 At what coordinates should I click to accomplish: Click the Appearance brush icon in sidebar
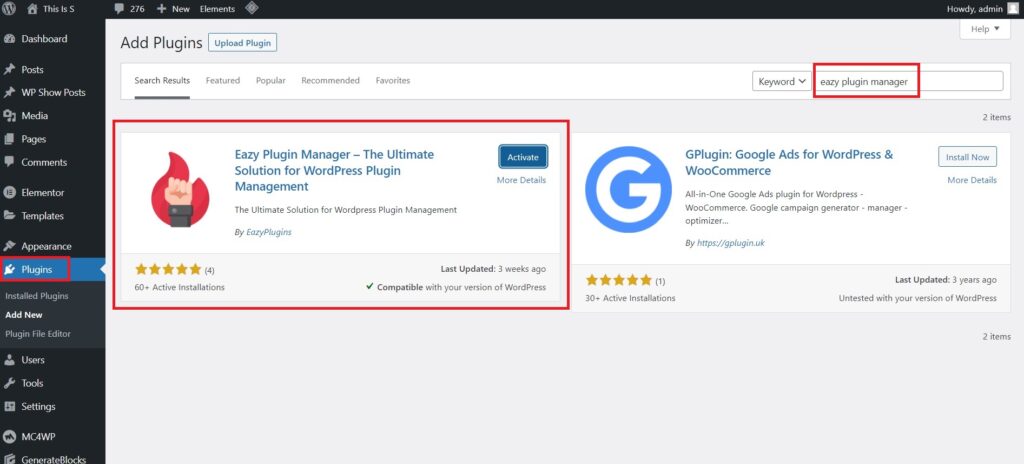click(x=9, y=246)
